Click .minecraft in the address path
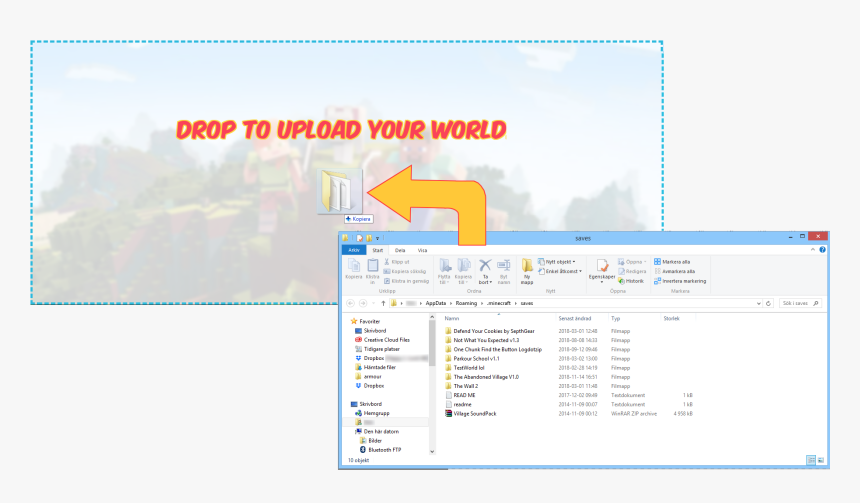The height and width of the screenshot is (503, 860). pyautogui.click(x=499, y=303)
